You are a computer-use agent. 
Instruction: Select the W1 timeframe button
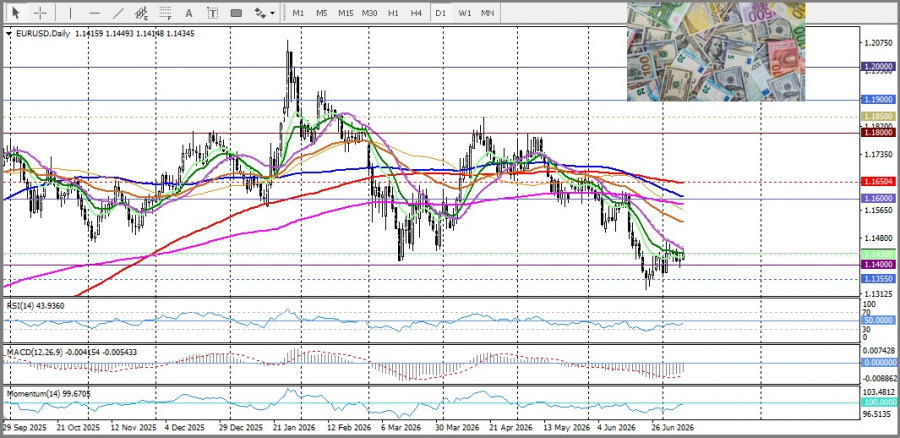[464, 13]
